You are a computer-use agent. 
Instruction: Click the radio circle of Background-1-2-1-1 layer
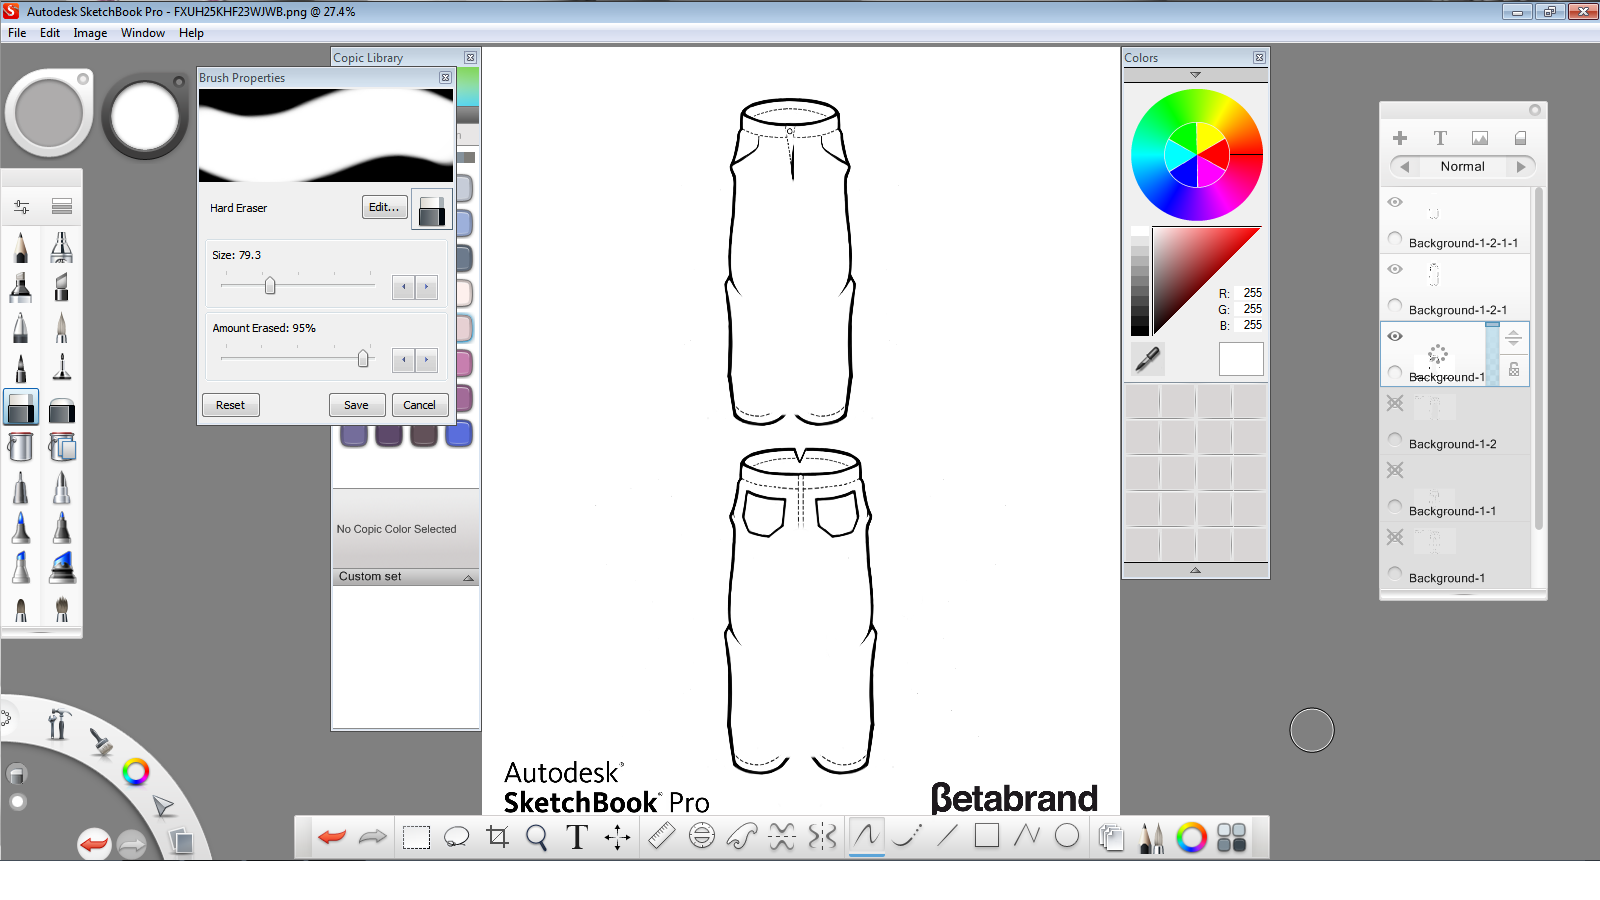[x=1395, y=238]
